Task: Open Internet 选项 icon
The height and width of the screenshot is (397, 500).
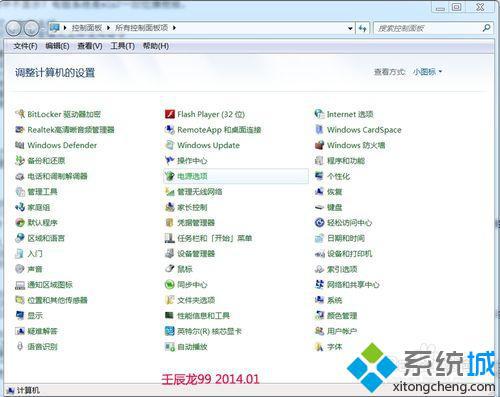Action: (x=319, y=114)
